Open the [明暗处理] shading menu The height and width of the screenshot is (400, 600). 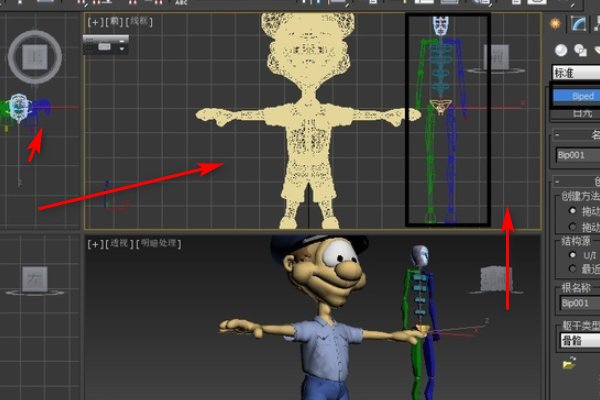158,243
